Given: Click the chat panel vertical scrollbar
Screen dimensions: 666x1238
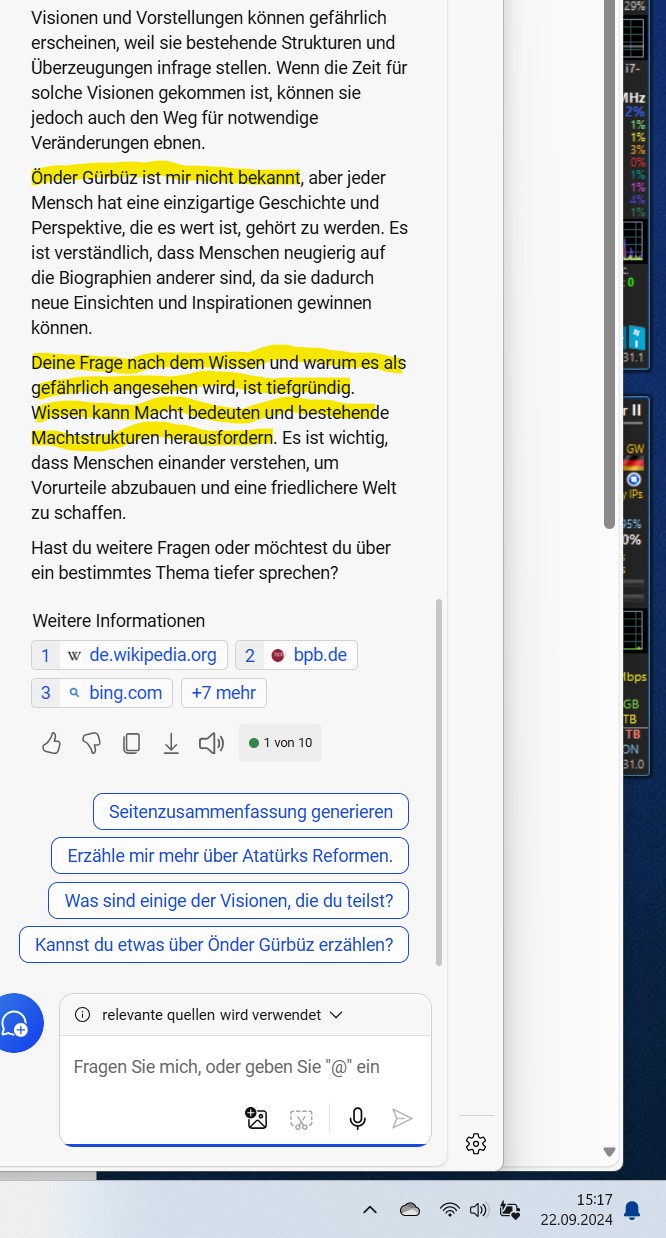Looking at the screenshot, I should point(438,780).
